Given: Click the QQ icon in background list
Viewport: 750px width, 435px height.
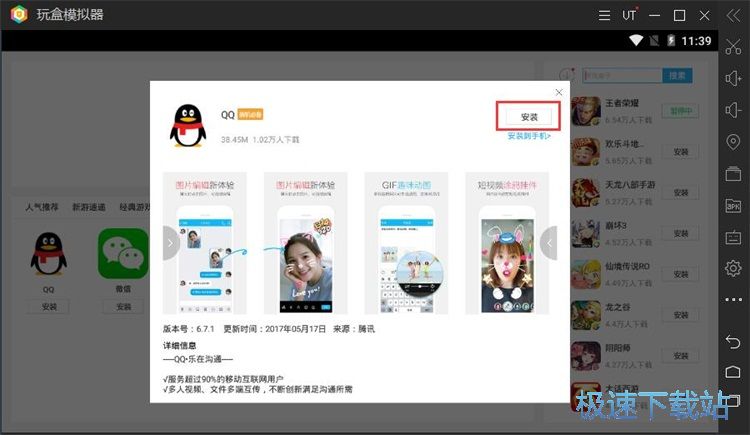Looking at the screenshot, I should pos(48,254).
